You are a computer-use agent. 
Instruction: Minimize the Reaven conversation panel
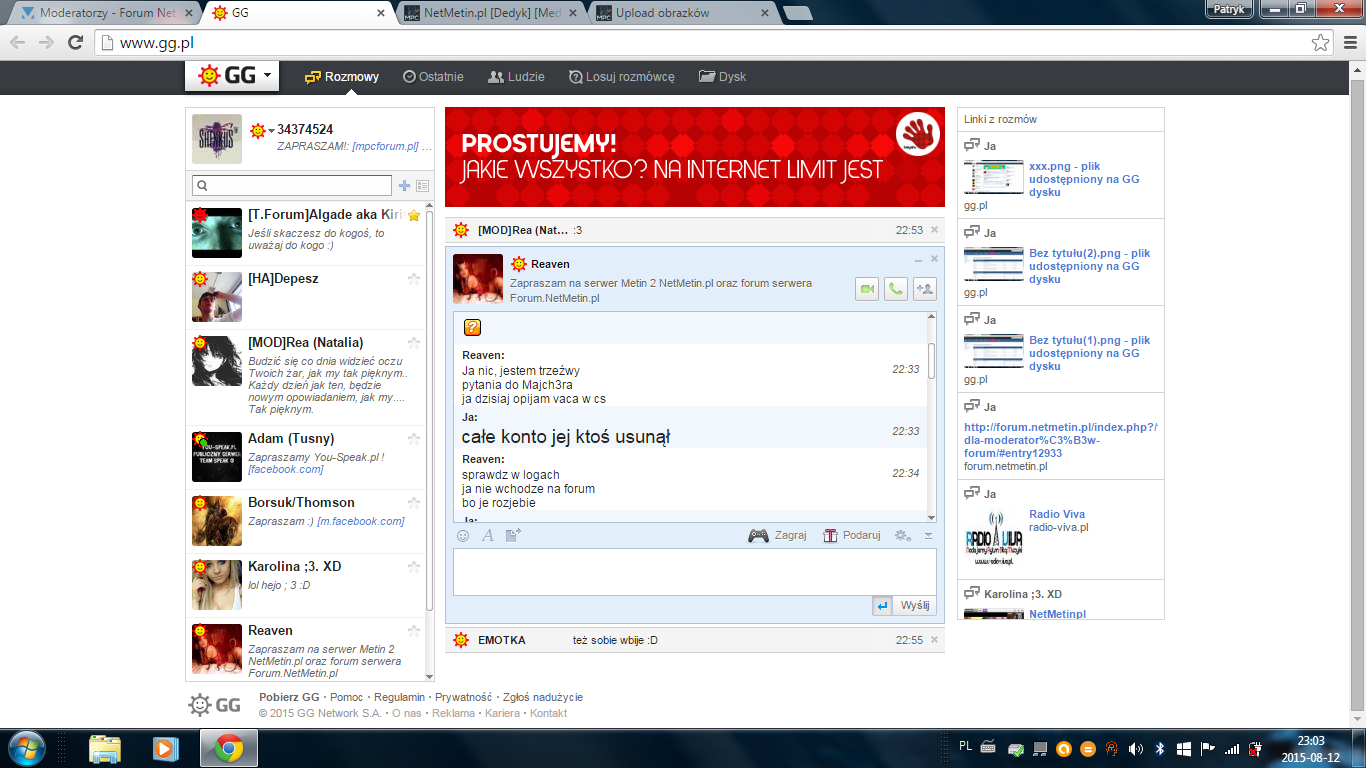(918, 260)
